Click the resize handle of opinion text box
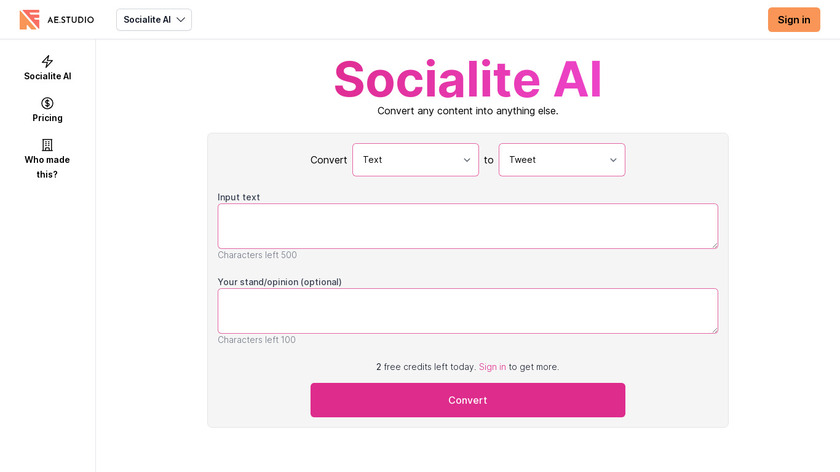Viewport: 840px width, 472px height. click(x=713, y=329)
